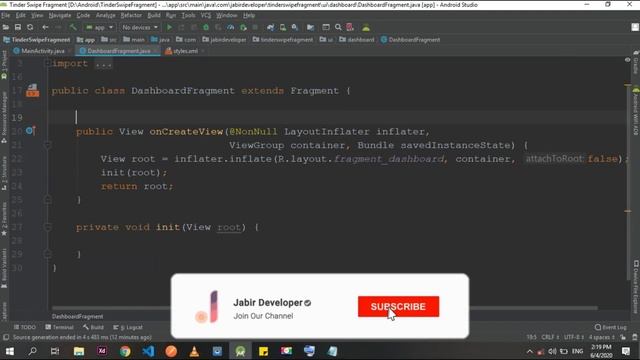Click the jabirdeveloper breadcrumb folder

click(224, 40)
